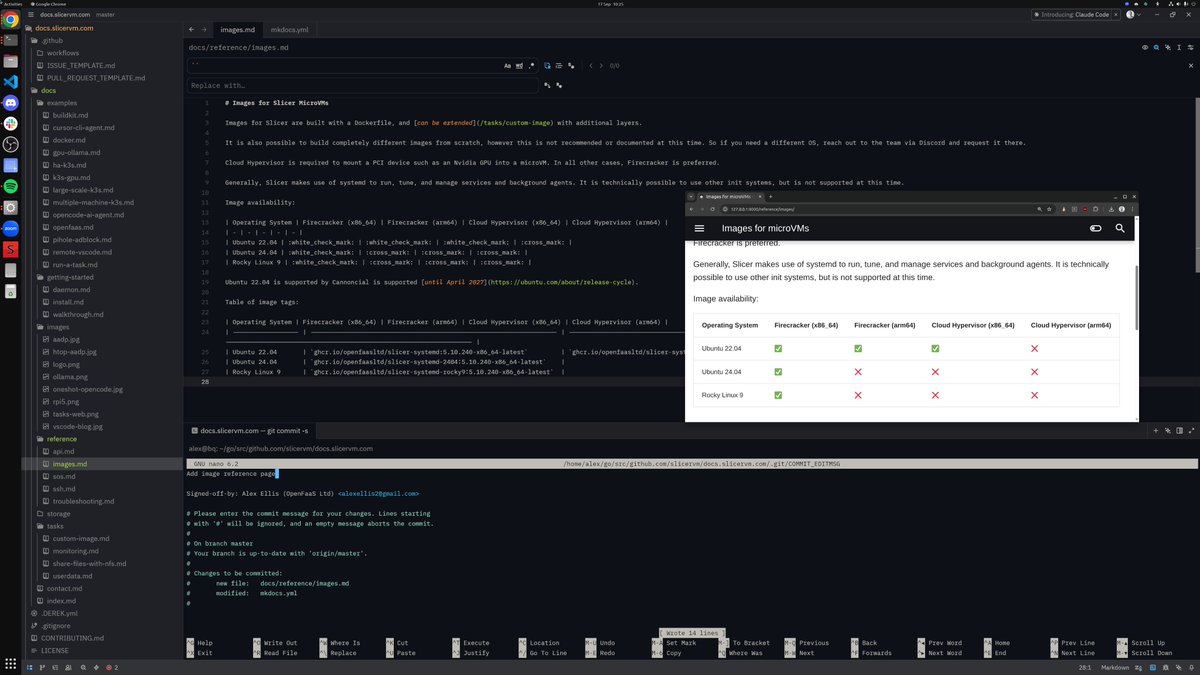This screenshot has width=1200, height=675.
Task: Open the master branch switcher
Action: coord(105,15)
